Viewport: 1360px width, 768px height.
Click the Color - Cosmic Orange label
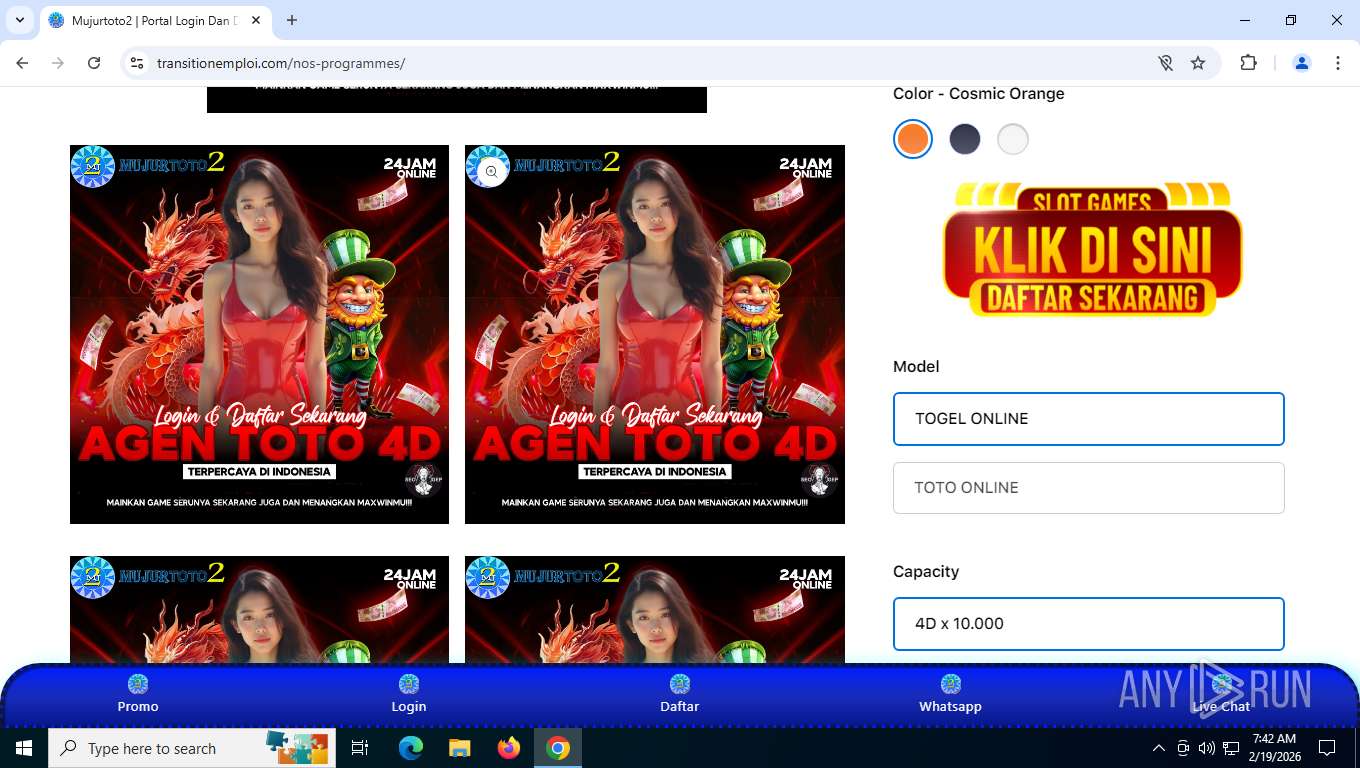978,93
